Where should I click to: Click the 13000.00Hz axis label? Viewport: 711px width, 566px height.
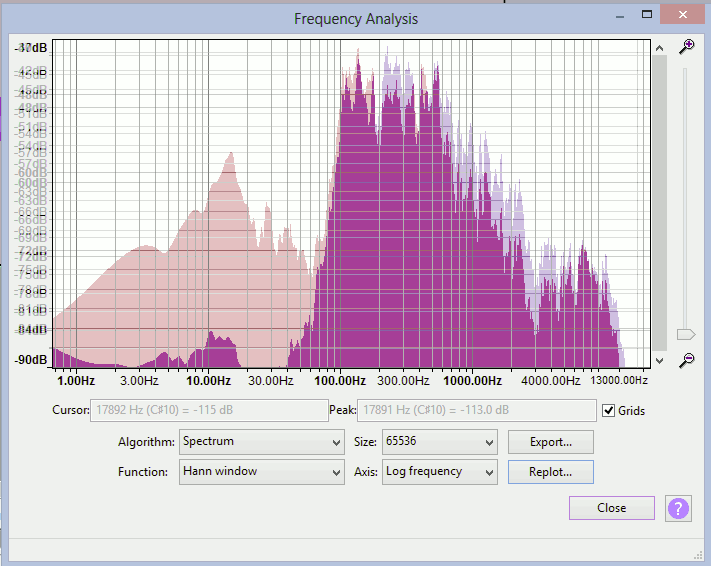pyautogui.click(x=619, y=380)
